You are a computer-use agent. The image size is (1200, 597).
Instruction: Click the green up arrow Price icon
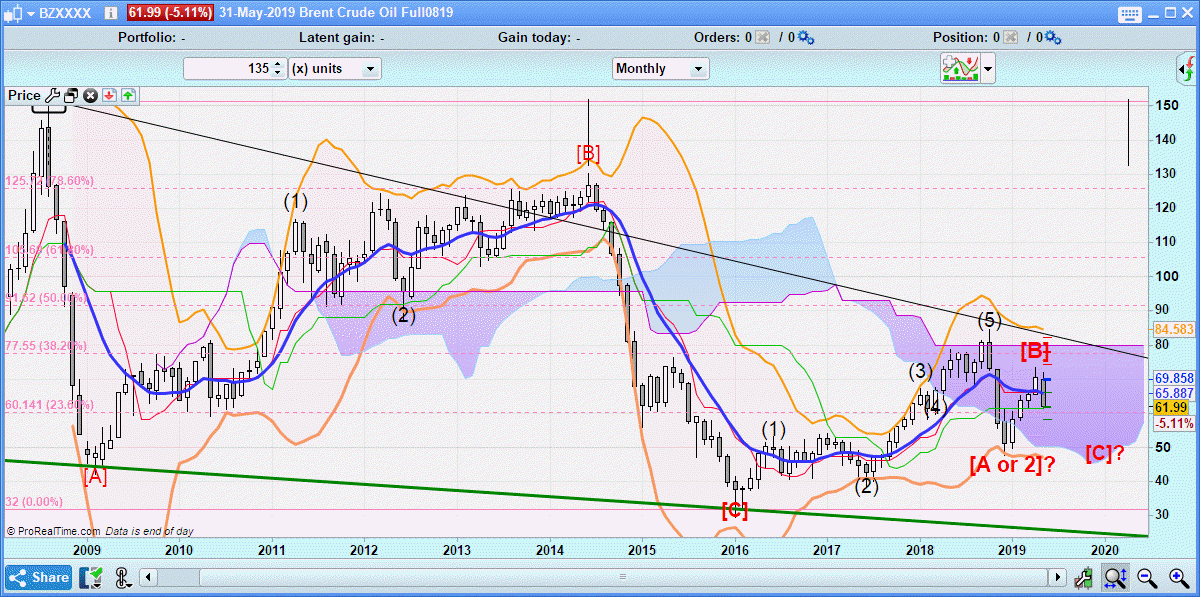point(129,96)
